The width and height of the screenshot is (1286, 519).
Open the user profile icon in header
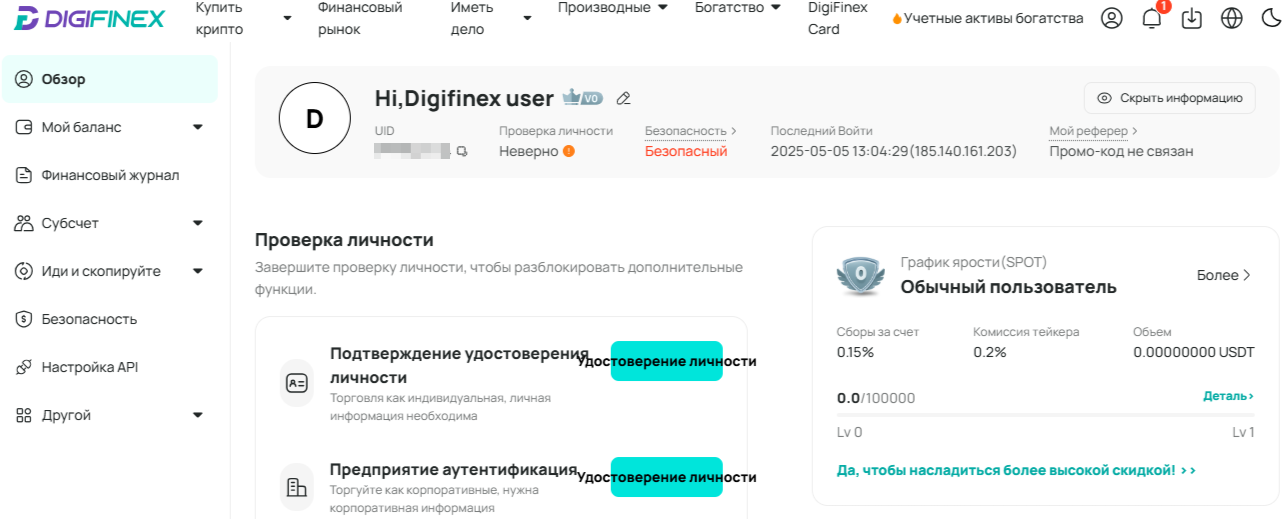(1111, 18)
